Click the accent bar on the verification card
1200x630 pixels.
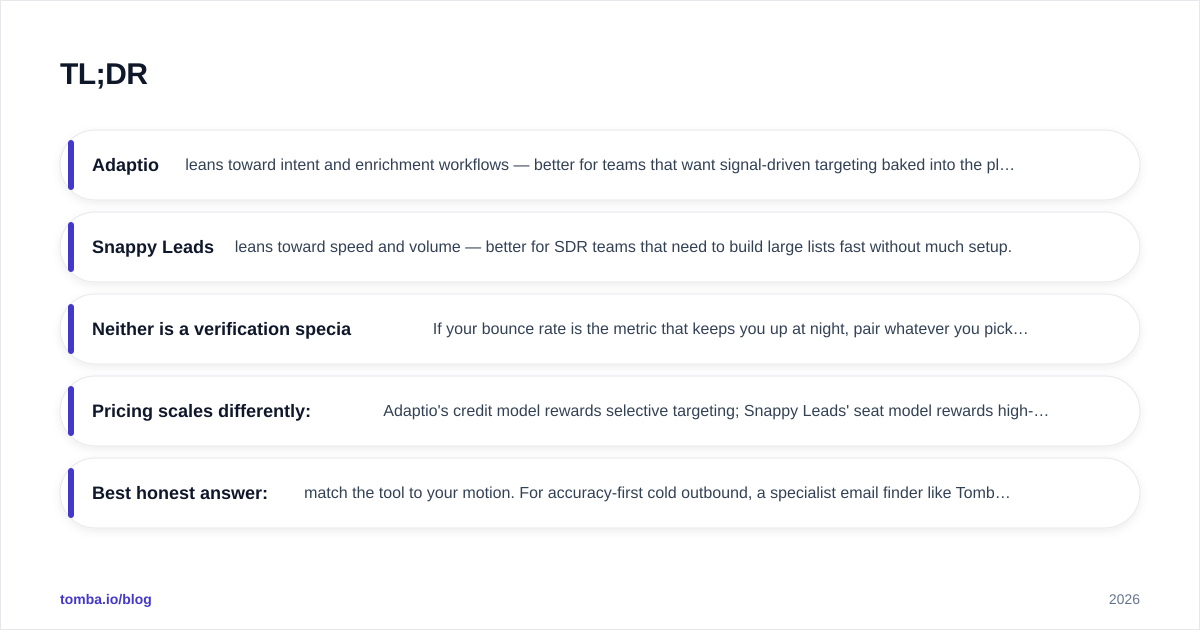coord(71,329)
